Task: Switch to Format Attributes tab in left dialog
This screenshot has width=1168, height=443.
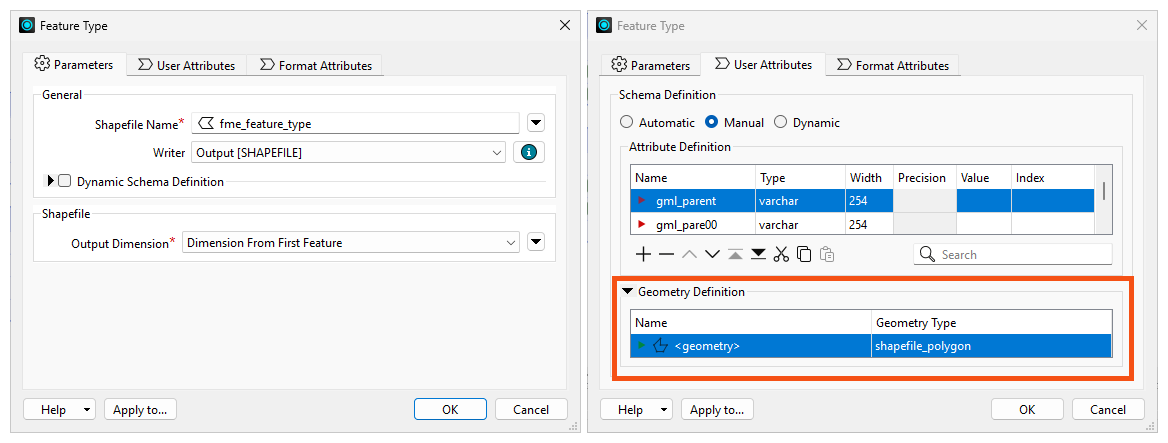Action: (x=315, y=66)
